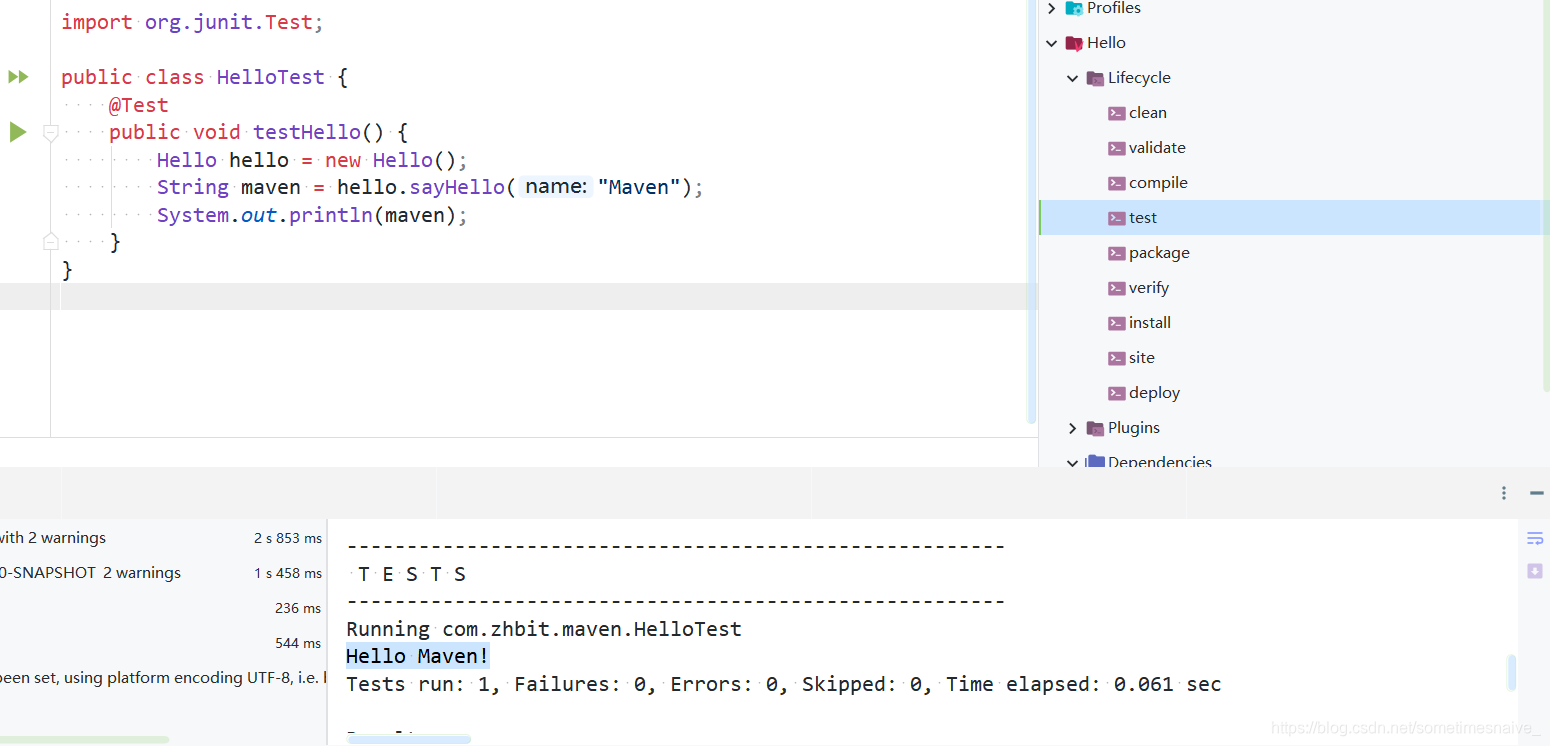Run the testHello method from the gutter

point(18,131)
